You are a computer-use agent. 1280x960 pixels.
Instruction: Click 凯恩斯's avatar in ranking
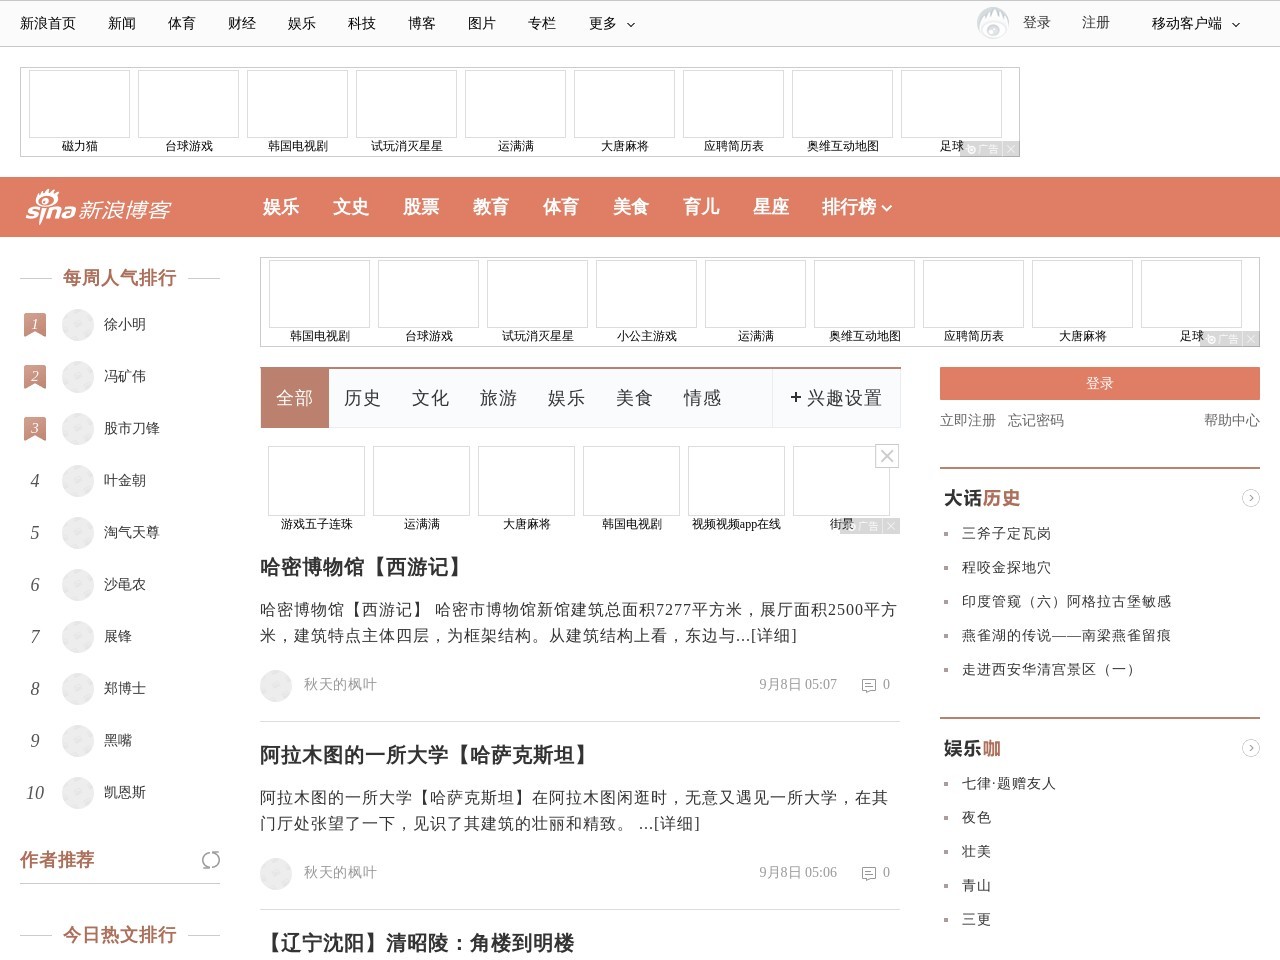(x=78, y=793)
